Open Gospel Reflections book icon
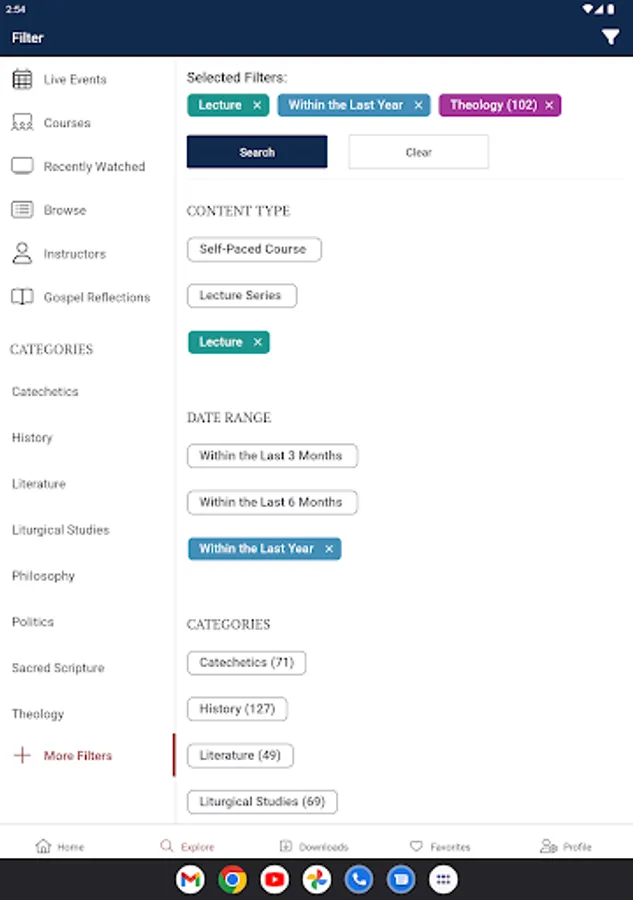The height and width of the screenshot is (900, 633). click(x=22, y=297)
